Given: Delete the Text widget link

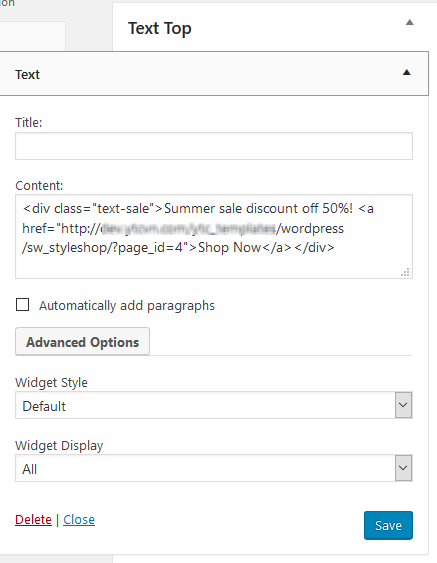Looking at the screenshot, I should point(33,520).
